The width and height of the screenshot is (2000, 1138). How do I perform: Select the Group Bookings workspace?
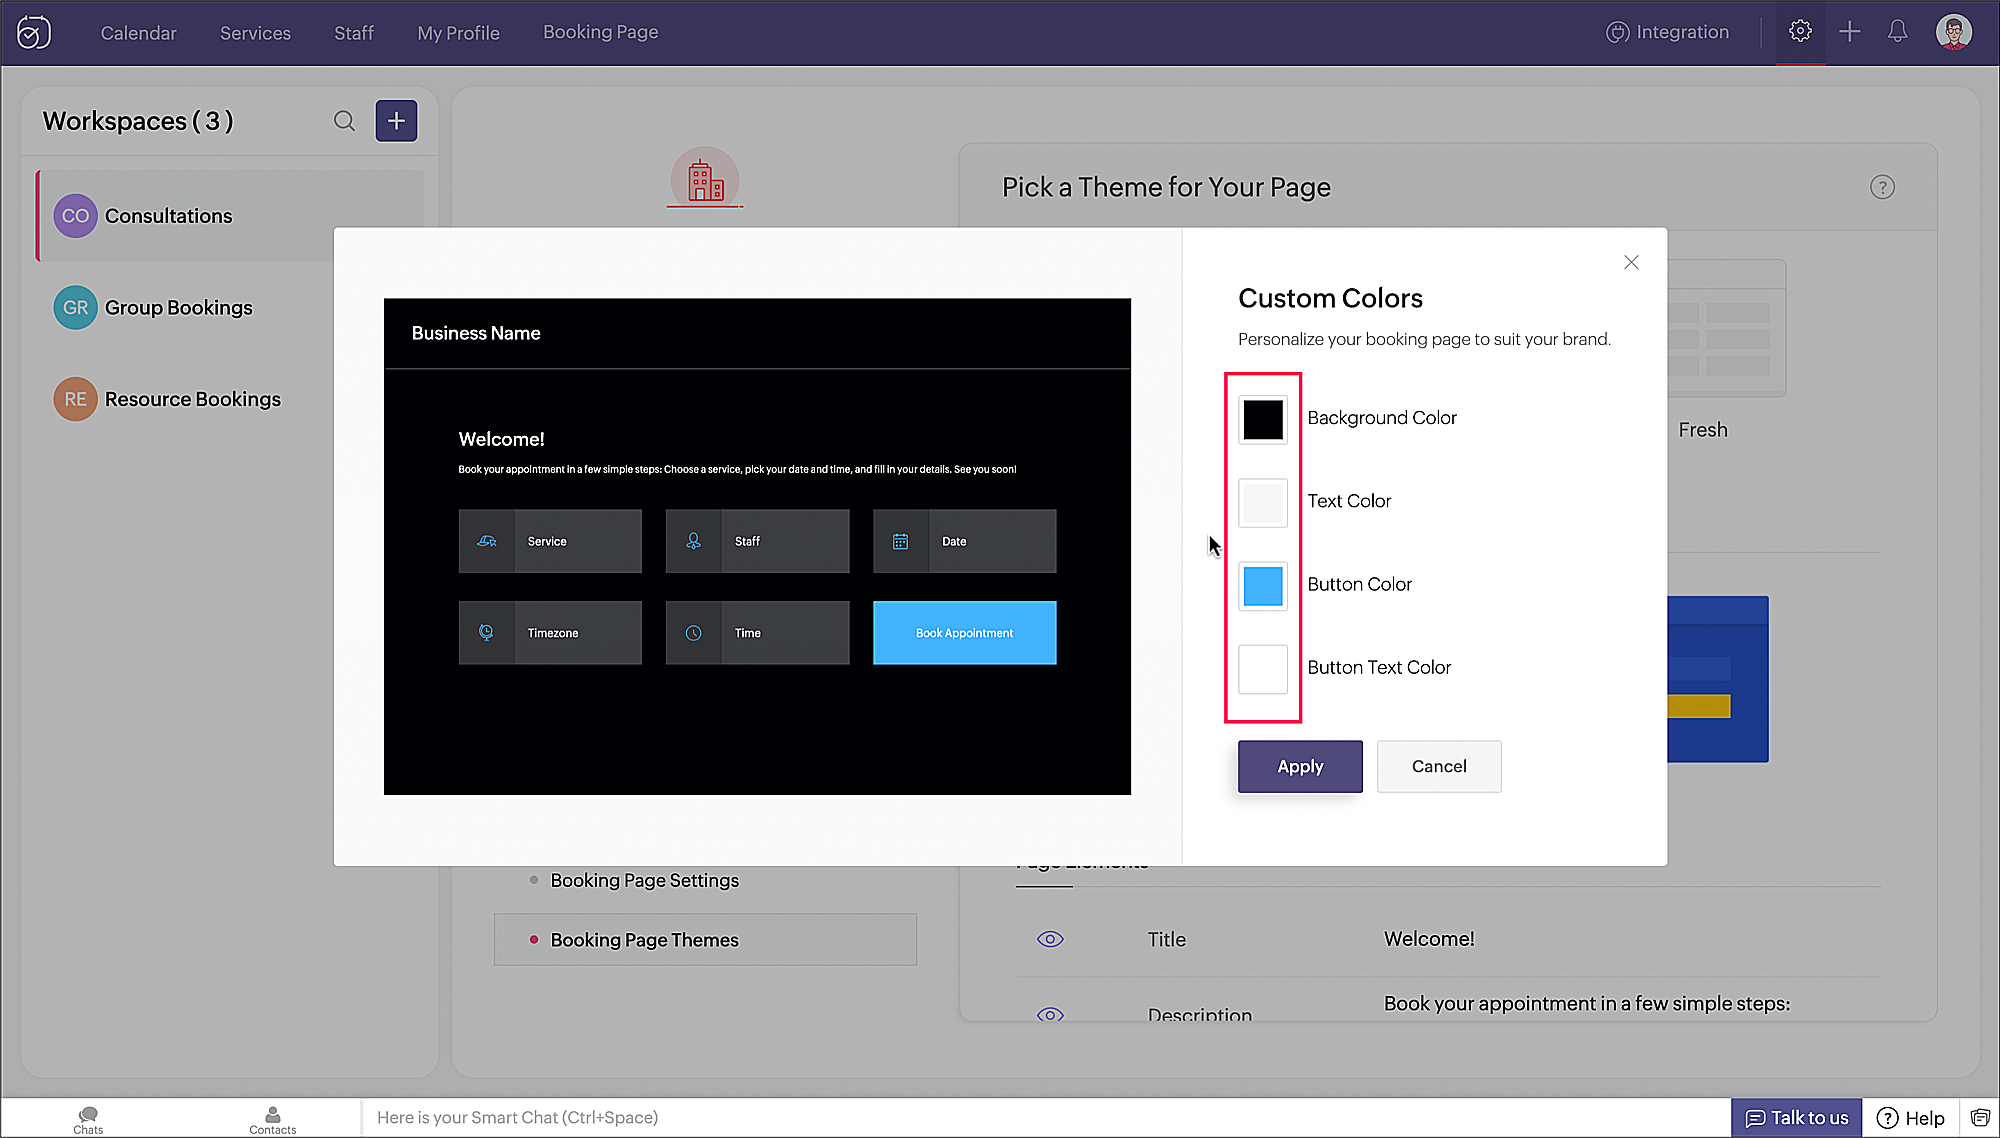[178, 308]
